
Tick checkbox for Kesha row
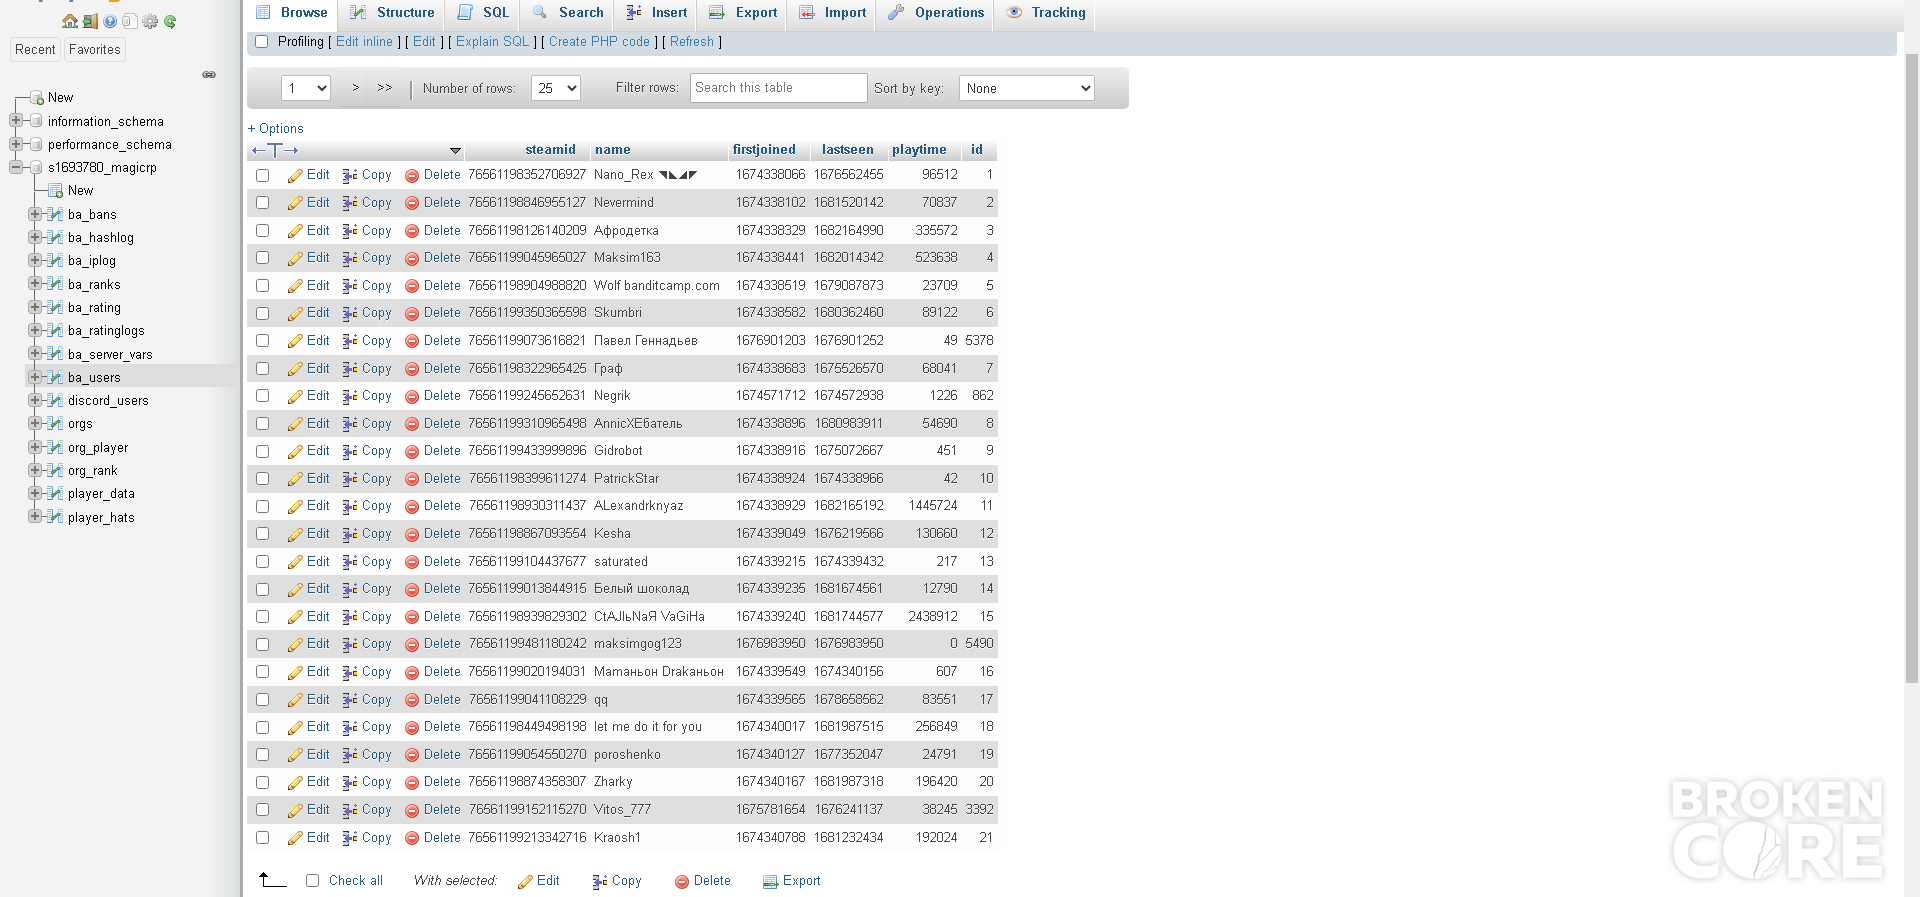click(263, 534)
